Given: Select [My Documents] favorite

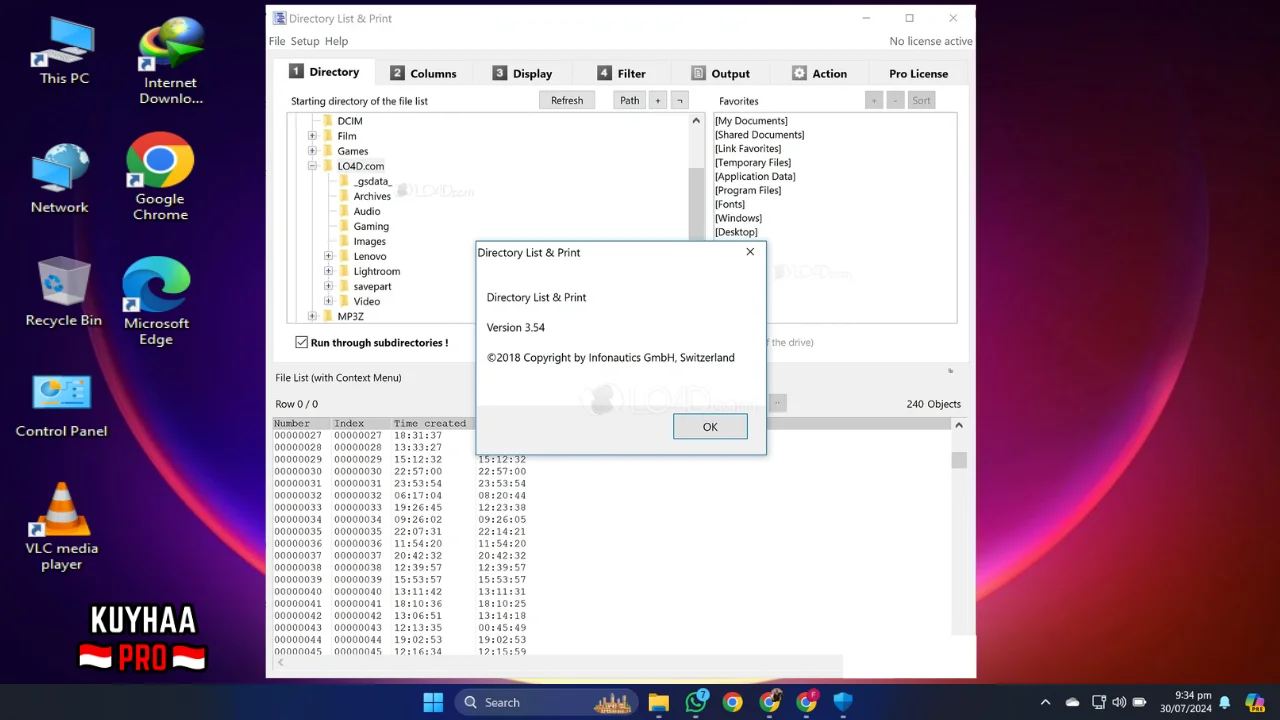Looking at the screenshot, I should (x=751, y=121).
